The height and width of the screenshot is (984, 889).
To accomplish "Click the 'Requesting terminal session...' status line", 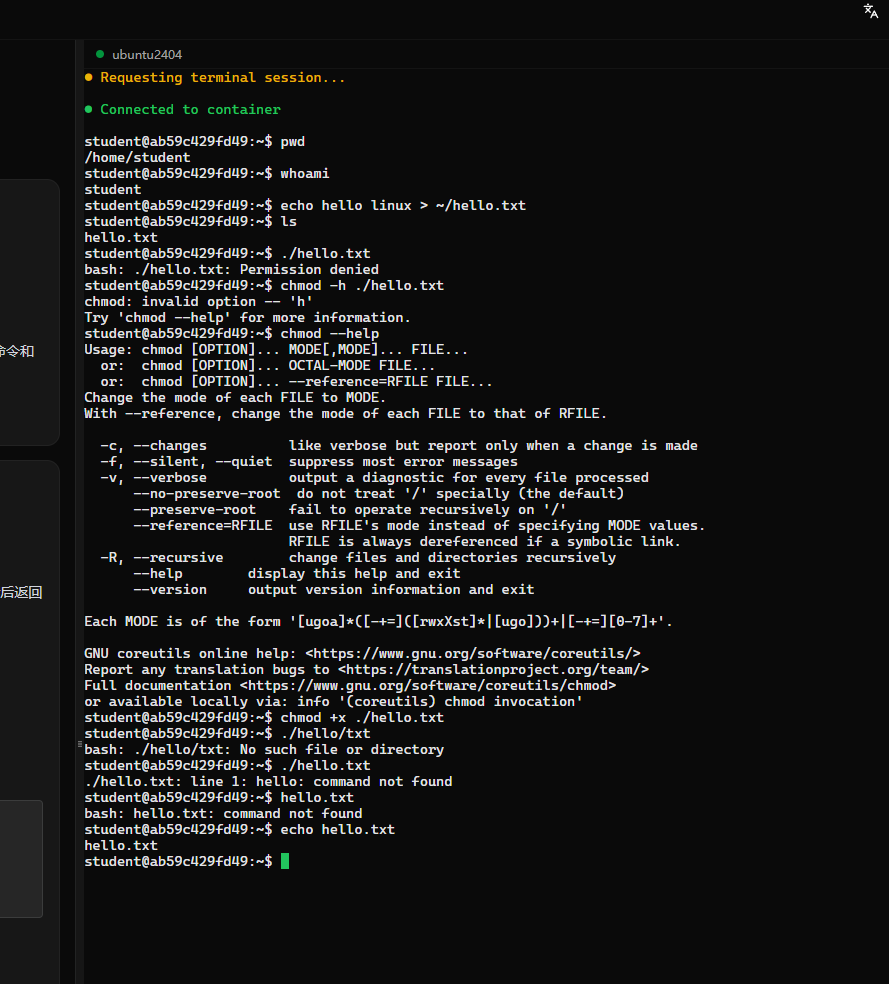I will click(215, 78).
